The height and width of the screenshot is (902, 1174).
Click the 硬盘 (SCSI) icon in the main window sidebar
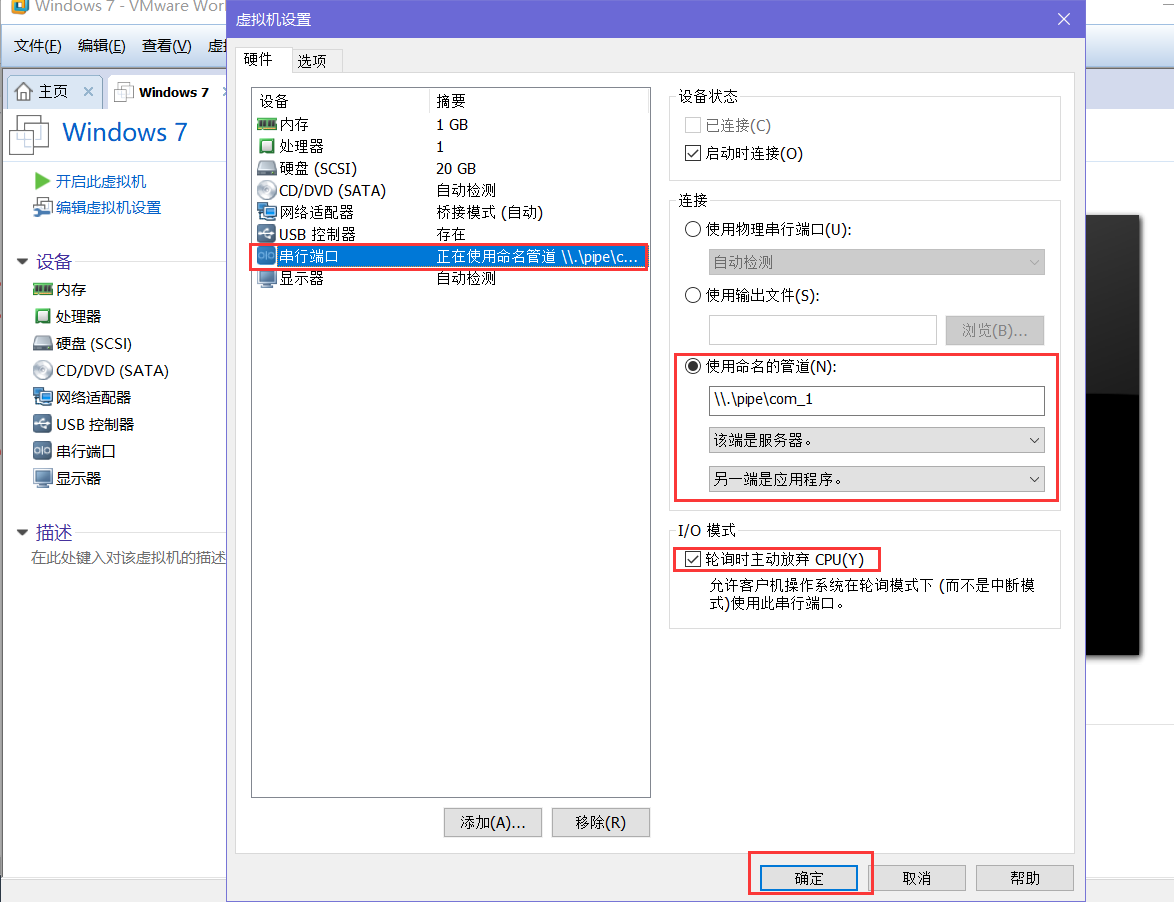[x=43, y=343]
